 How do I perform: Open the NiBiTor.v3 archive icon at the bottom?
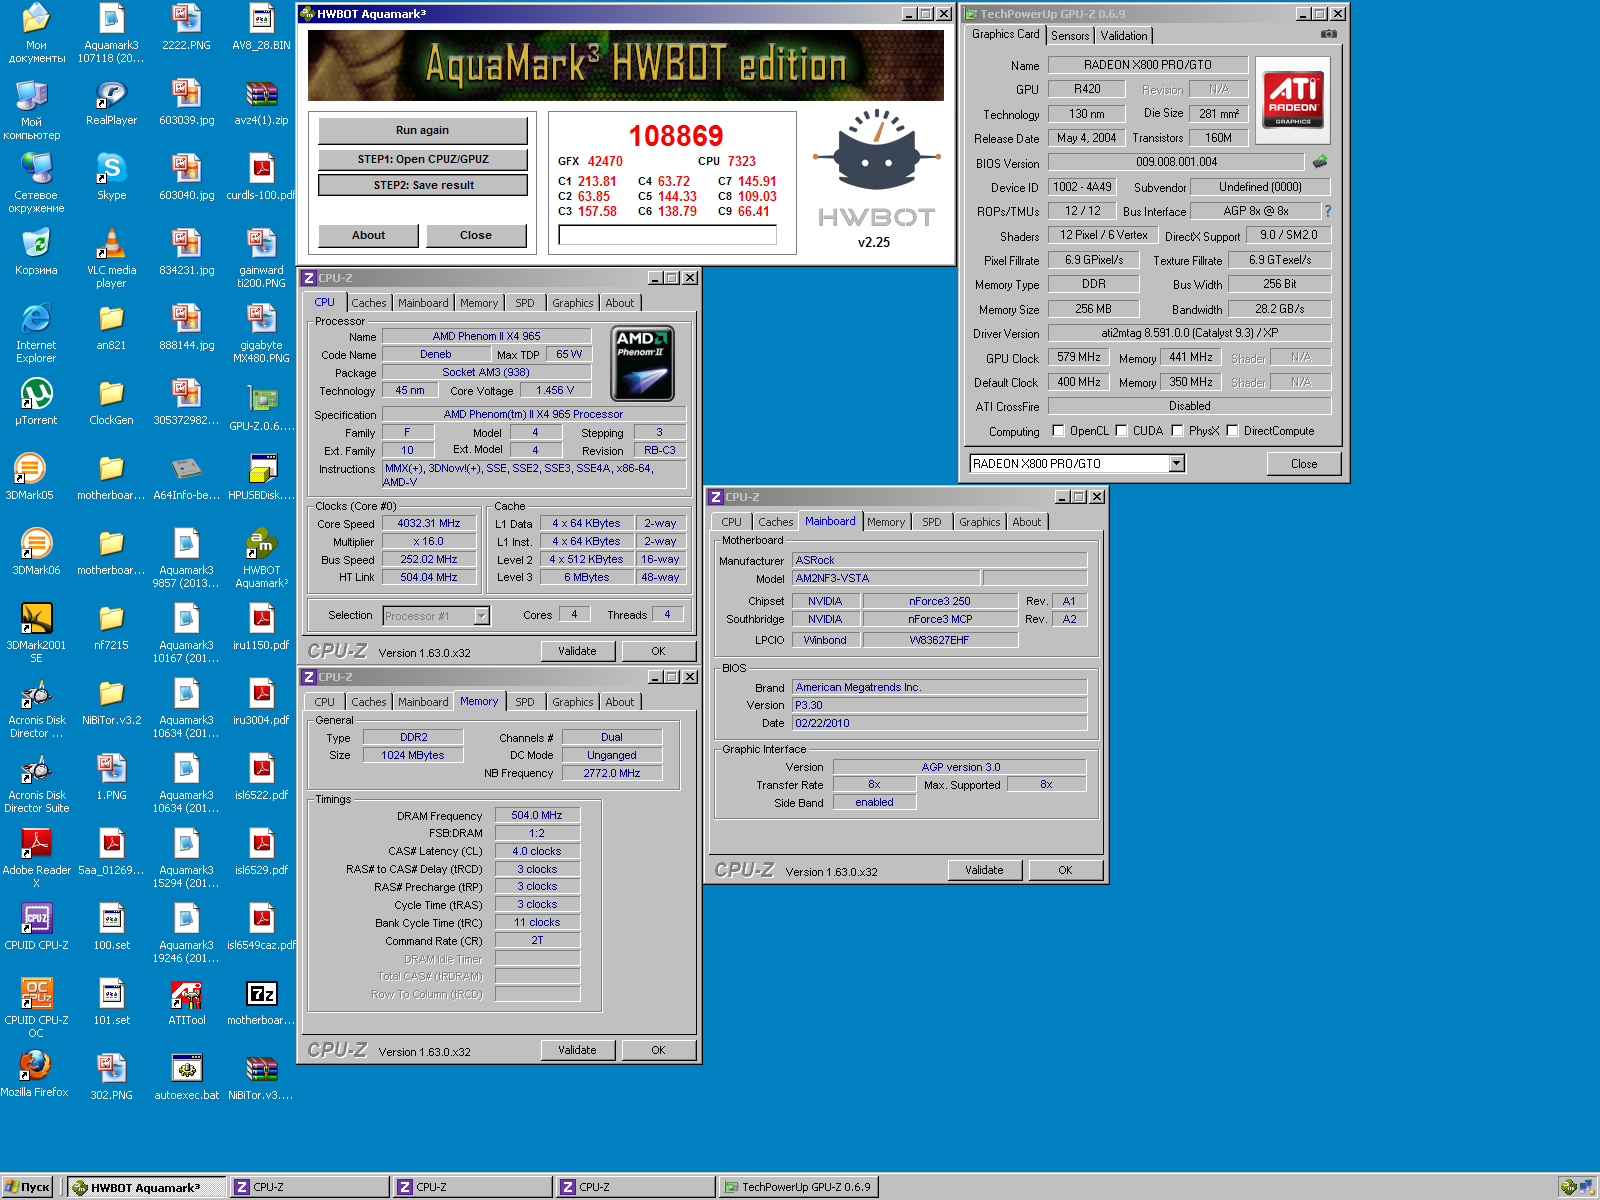point(261,1069)
